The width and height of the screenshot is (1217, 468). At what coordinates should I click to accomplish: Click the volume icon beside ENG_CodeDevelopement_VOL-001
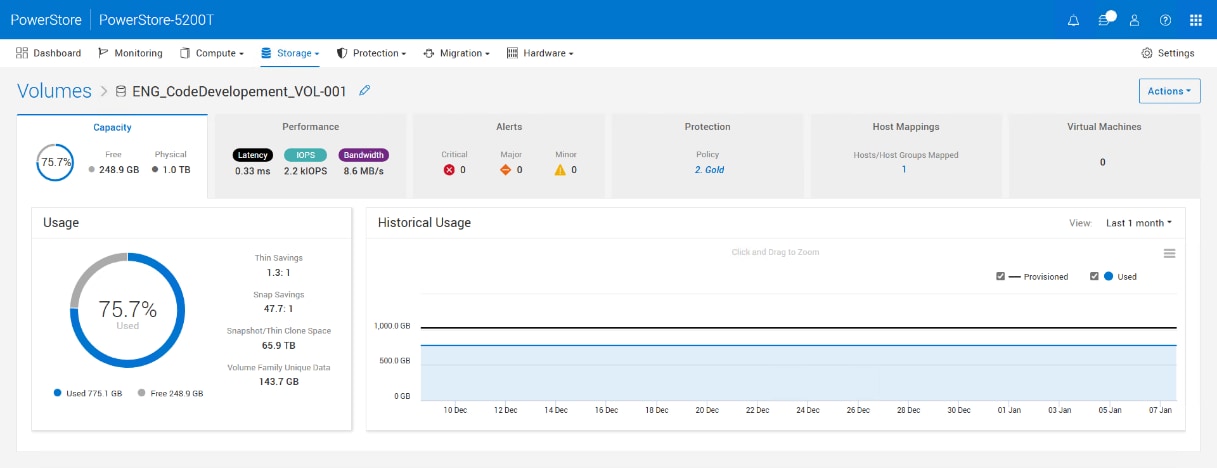[121, 91]
